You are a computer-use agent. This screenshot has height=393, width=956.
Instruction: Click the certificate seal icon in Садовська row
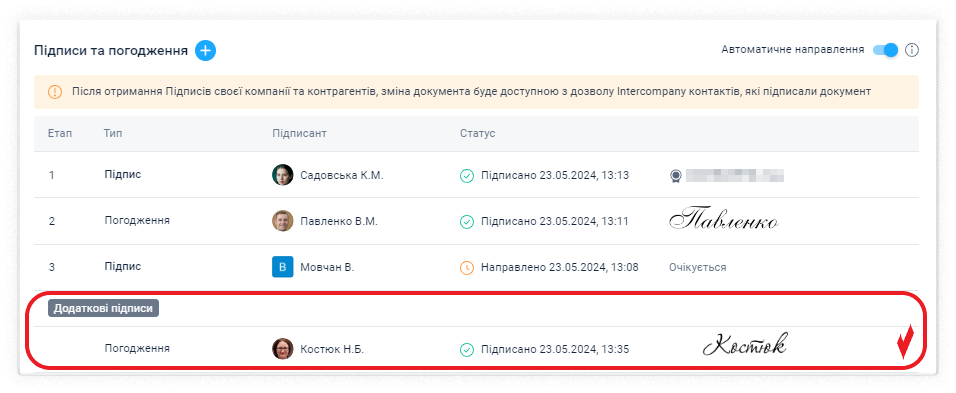click(675, 176)
